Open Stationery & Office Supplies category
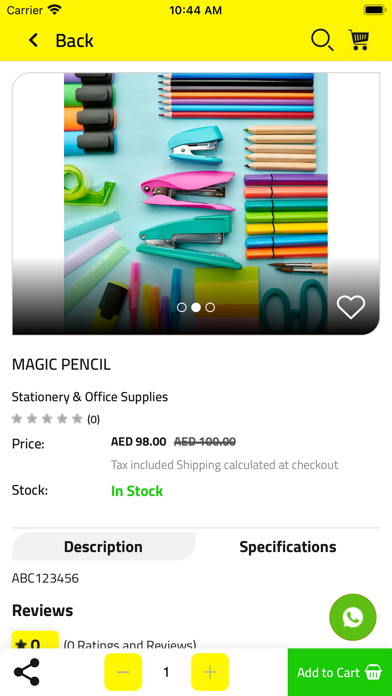This screenshot has width=392, height=696. (x=90, y=396)
